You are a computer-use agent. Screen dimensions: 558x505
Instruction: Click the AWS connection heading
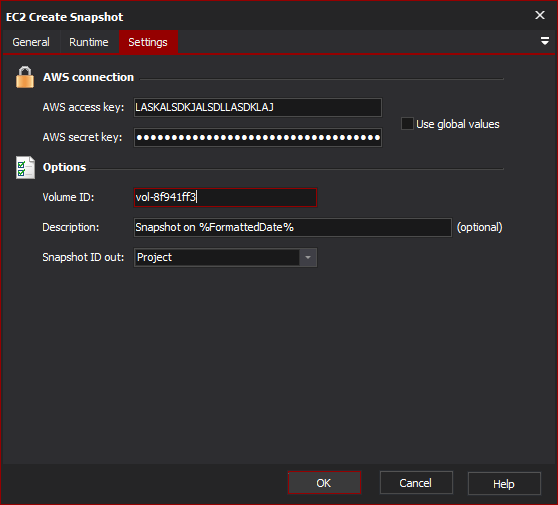tap(88, 77)
